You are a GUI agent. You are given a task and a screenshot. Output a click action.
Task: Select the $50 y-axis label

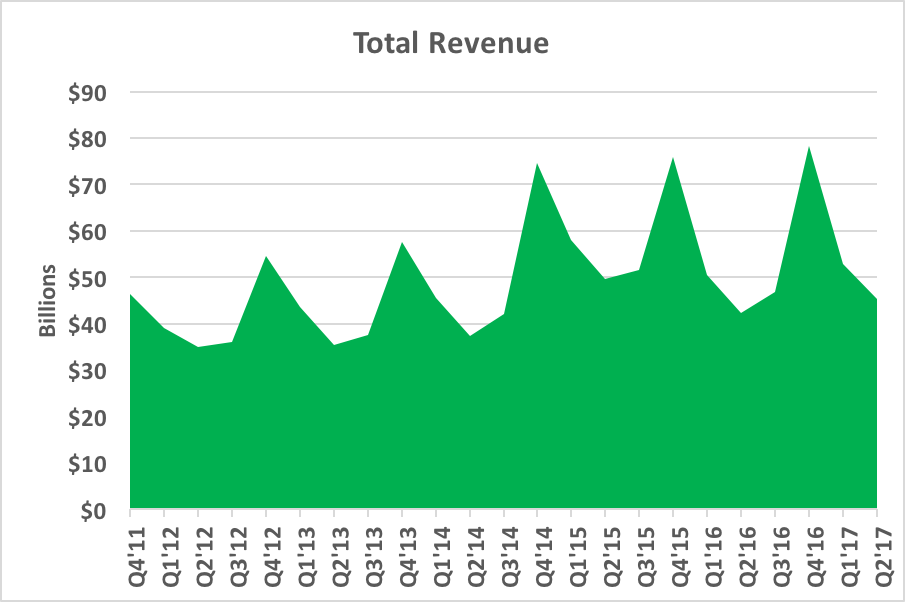click(x=85, y=278)
